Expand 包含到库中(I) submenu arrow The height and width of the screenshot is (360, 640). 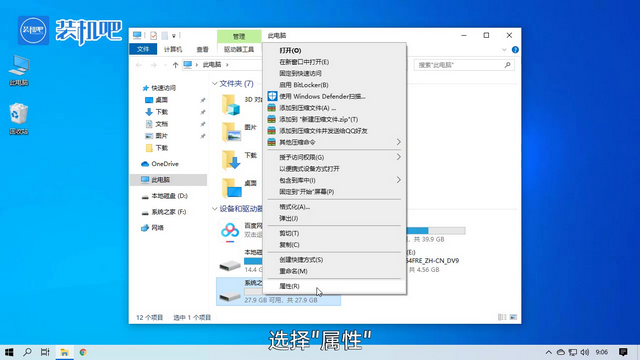coord(398,180)
